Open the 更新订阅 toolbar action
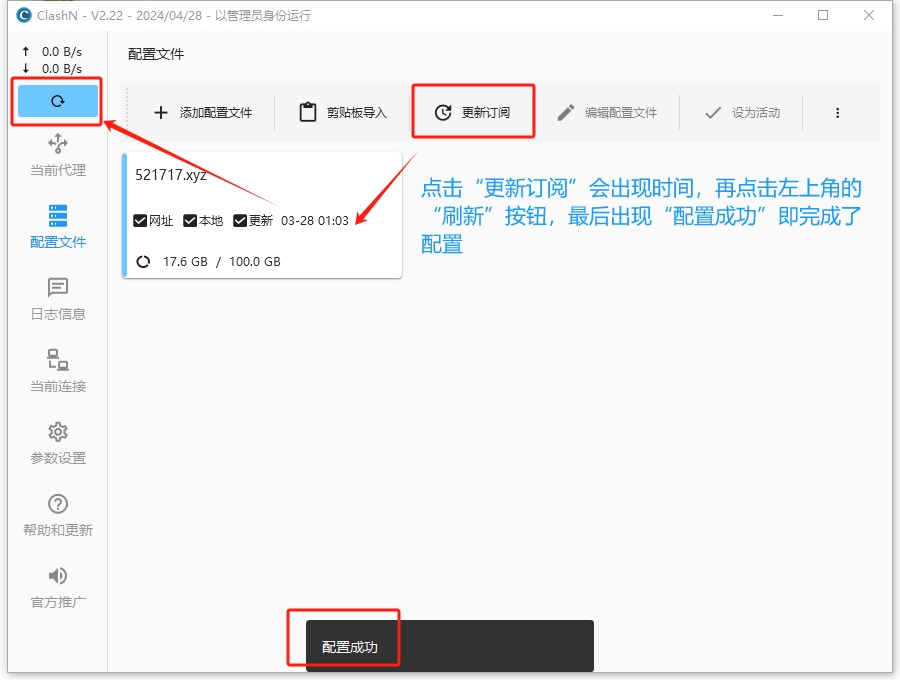 [x=473, y=113]
